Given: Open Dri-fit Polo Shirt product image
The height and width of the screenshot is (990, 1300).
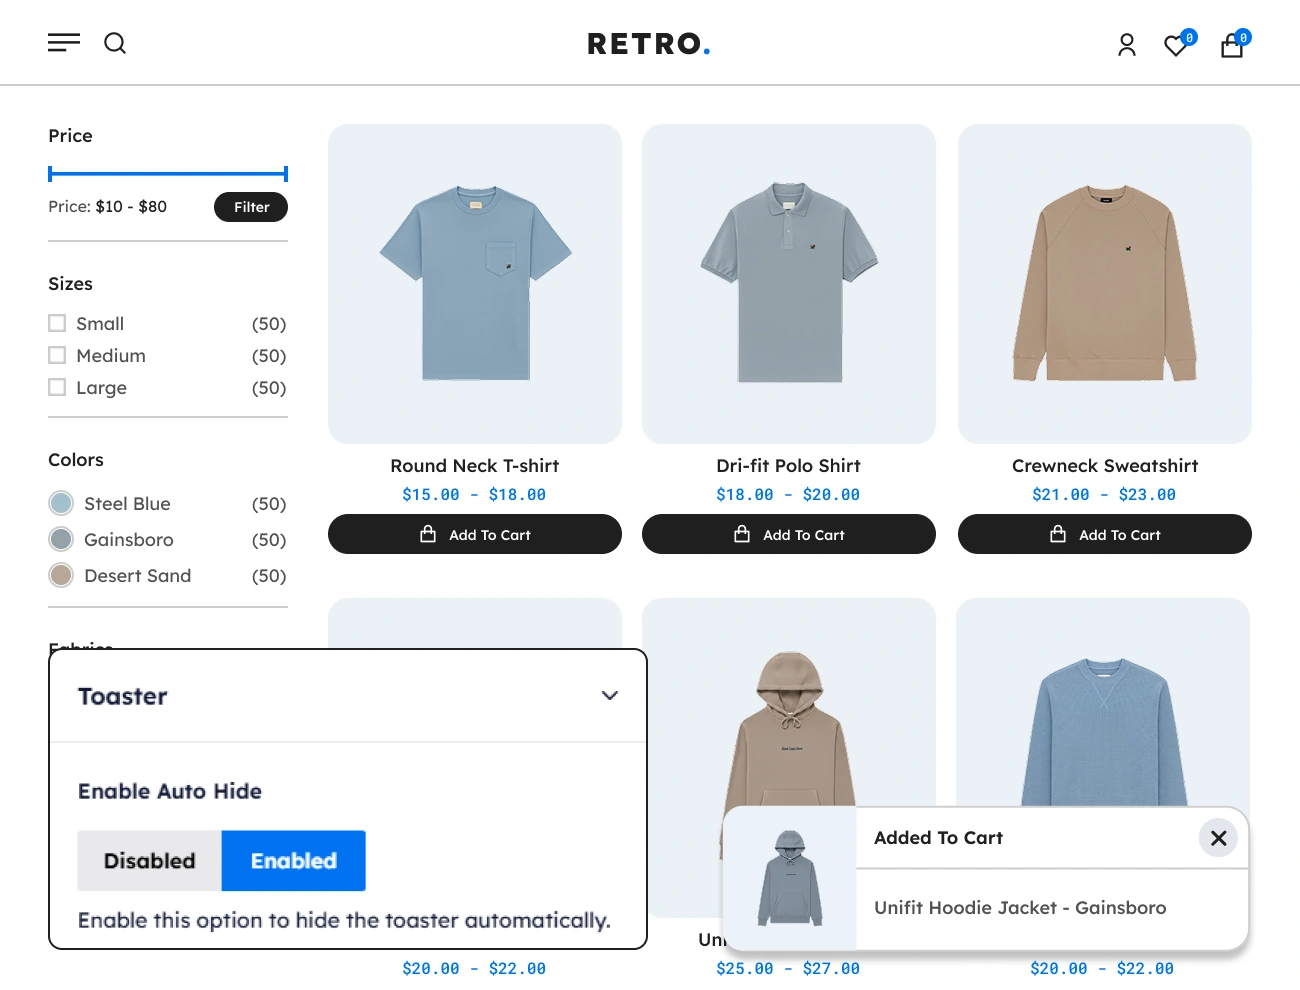Looking at the screenshot, I should tap(789, 284).
